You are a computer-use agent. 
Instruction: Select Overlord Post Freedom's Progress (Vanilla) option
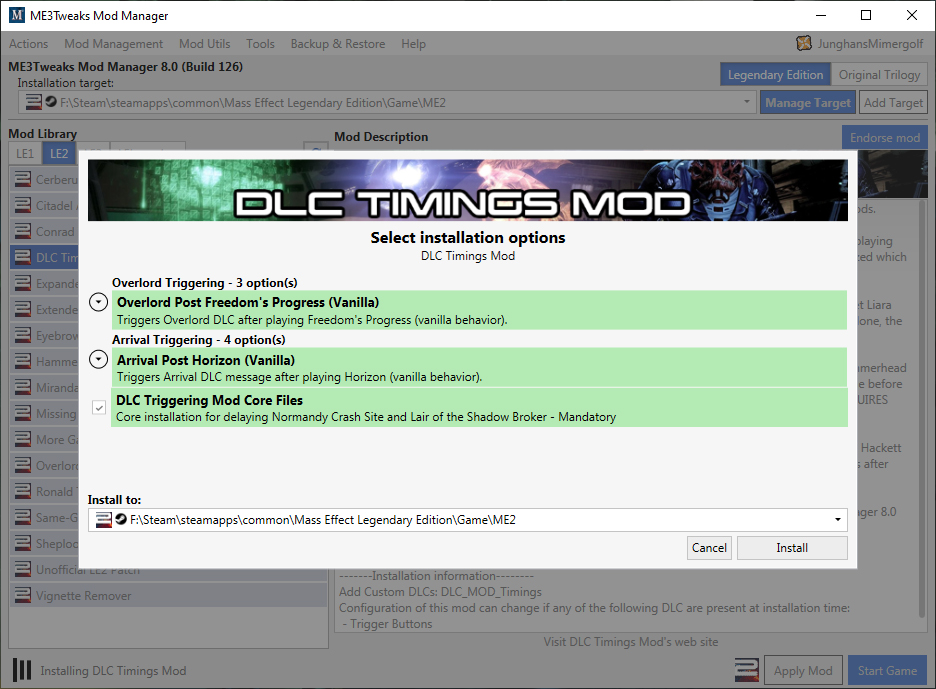(x=479, y=310)
